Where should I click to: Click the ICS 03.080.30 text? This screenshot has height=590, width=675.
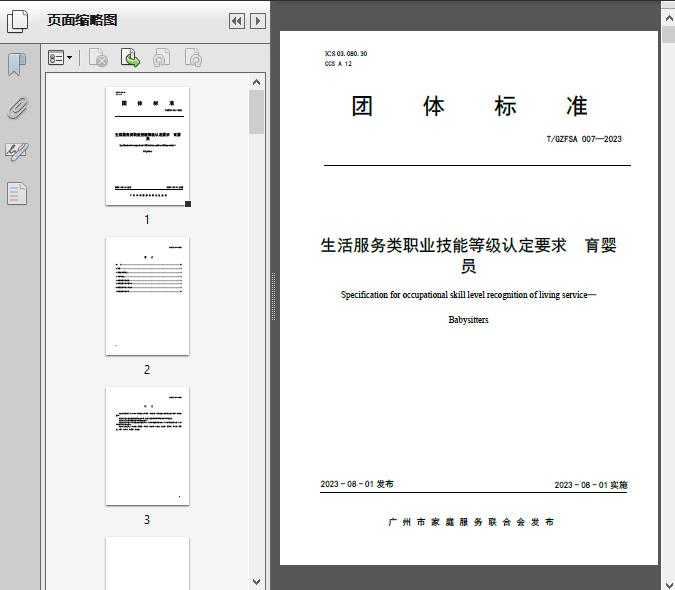346,53
